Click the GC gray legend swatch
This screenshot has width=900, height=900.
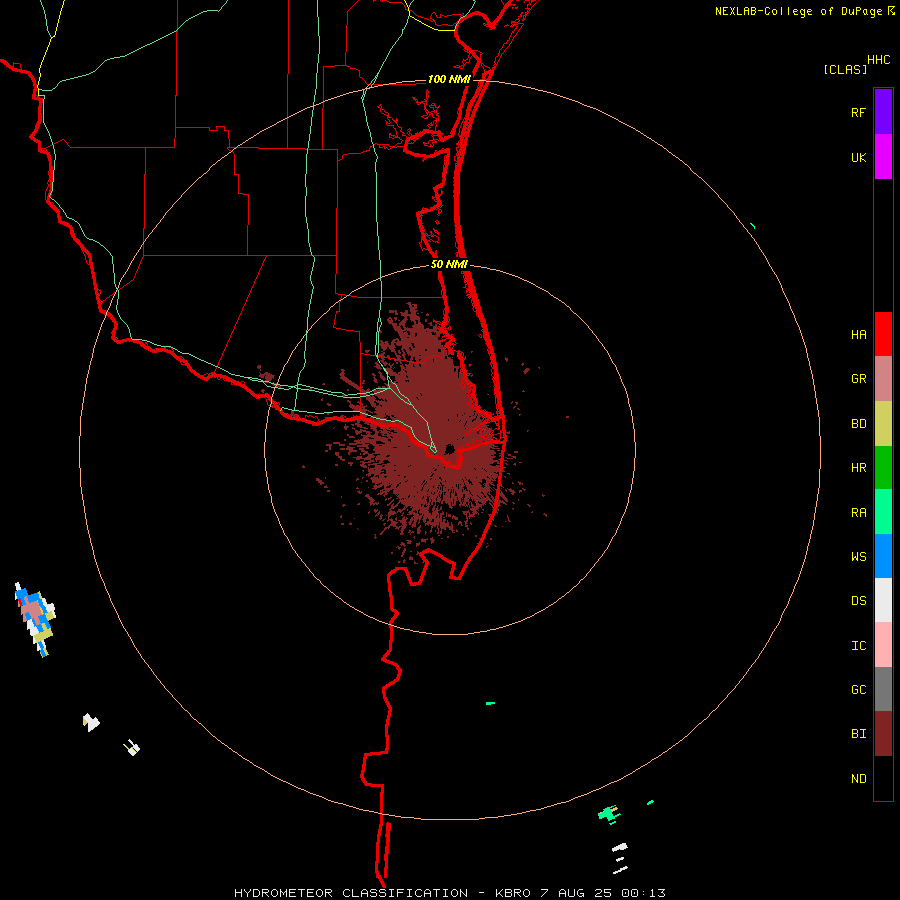point(883,689)
